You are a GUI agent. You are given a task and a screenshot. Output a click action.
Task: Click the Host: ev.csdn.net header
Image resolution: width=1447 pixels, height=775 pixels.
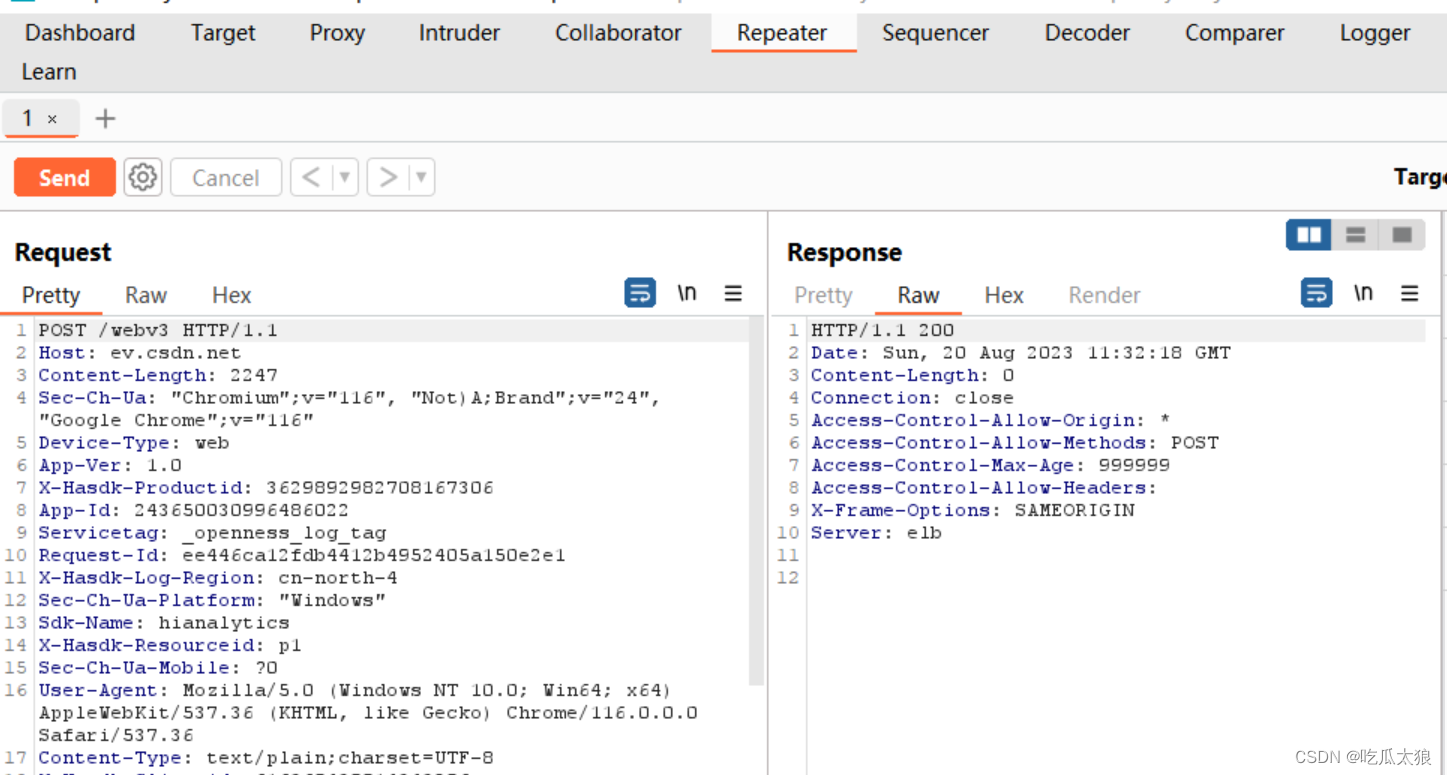[140, 353]
